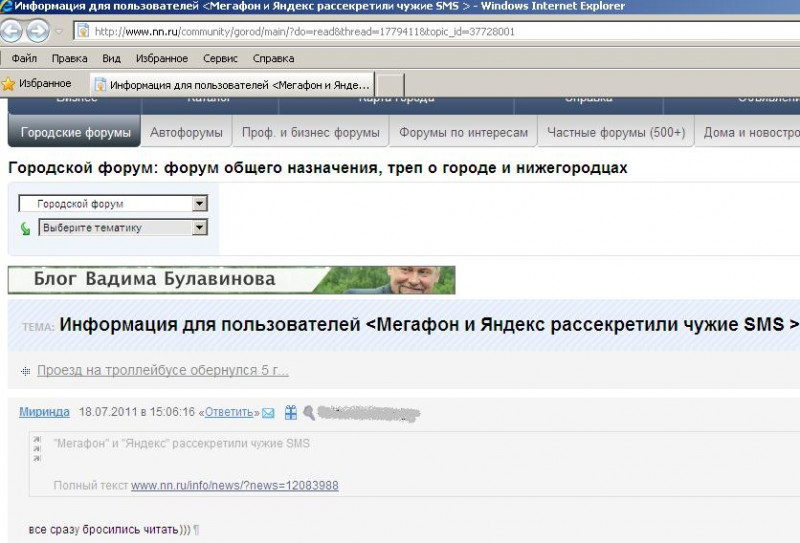Open the Файл menu
800x543 pixels.
pyautogui.click(x=24, y=59)
